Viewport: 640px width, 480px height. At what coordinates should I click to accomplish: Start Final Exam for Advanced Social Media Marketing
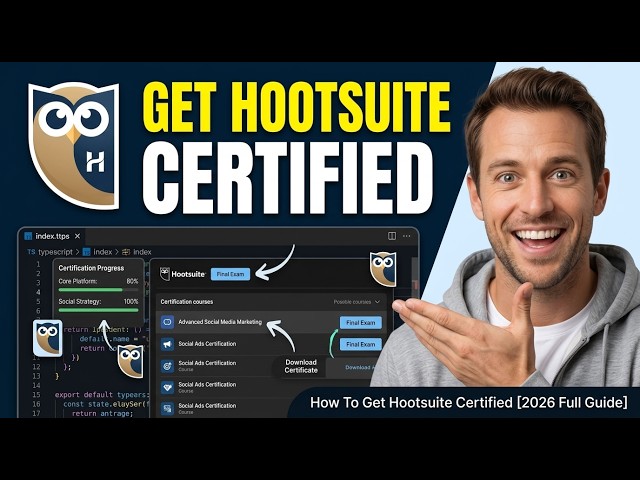[361, 322]
